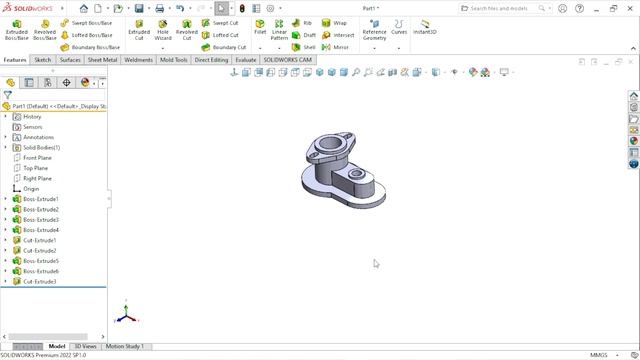Open the Motion Study 1 tab
Screen dimensions: 640x360
coord(124,346)
